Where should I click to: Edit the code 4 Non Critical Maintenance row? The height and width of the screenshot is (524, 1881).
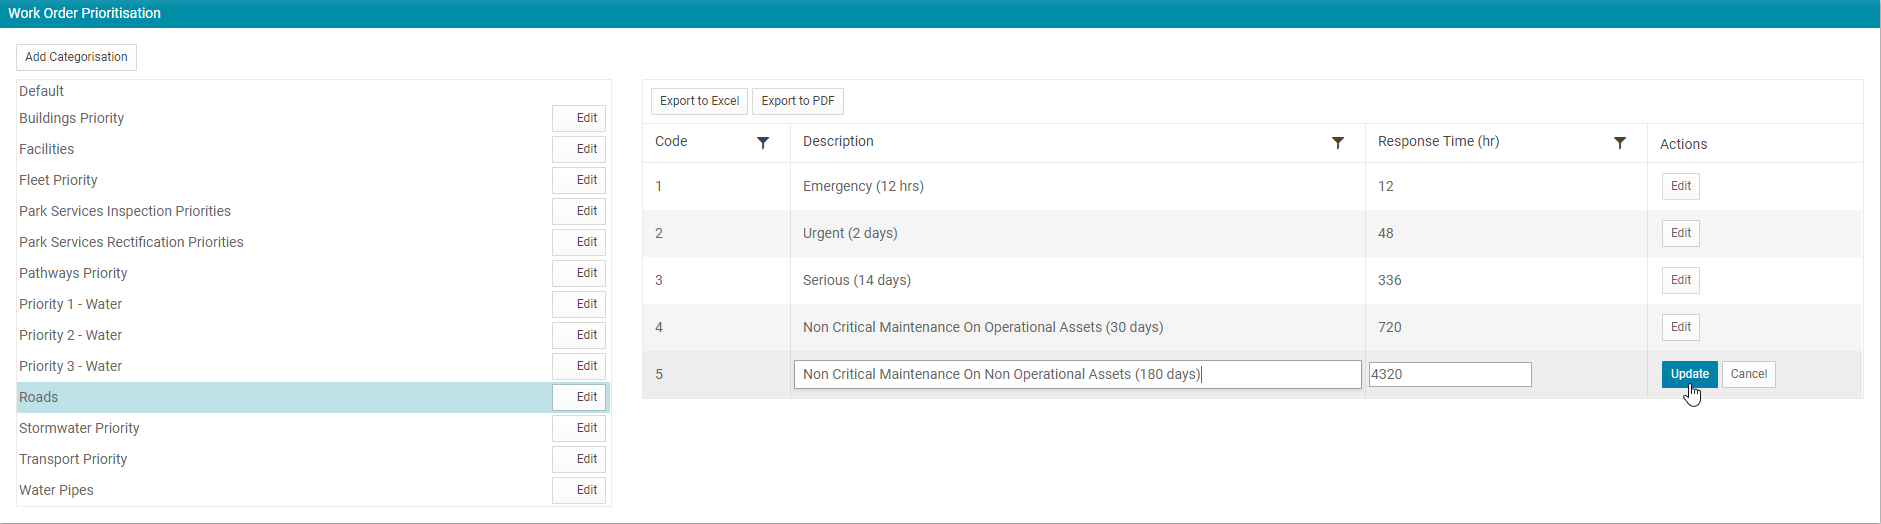coord(1681,327)
